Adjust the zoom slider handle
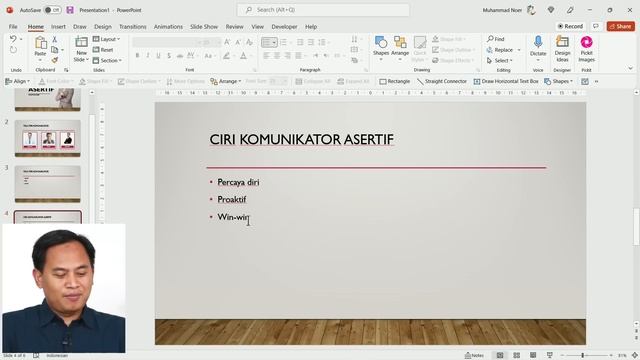Screen dimensions: 640x360 click(583, 356)
